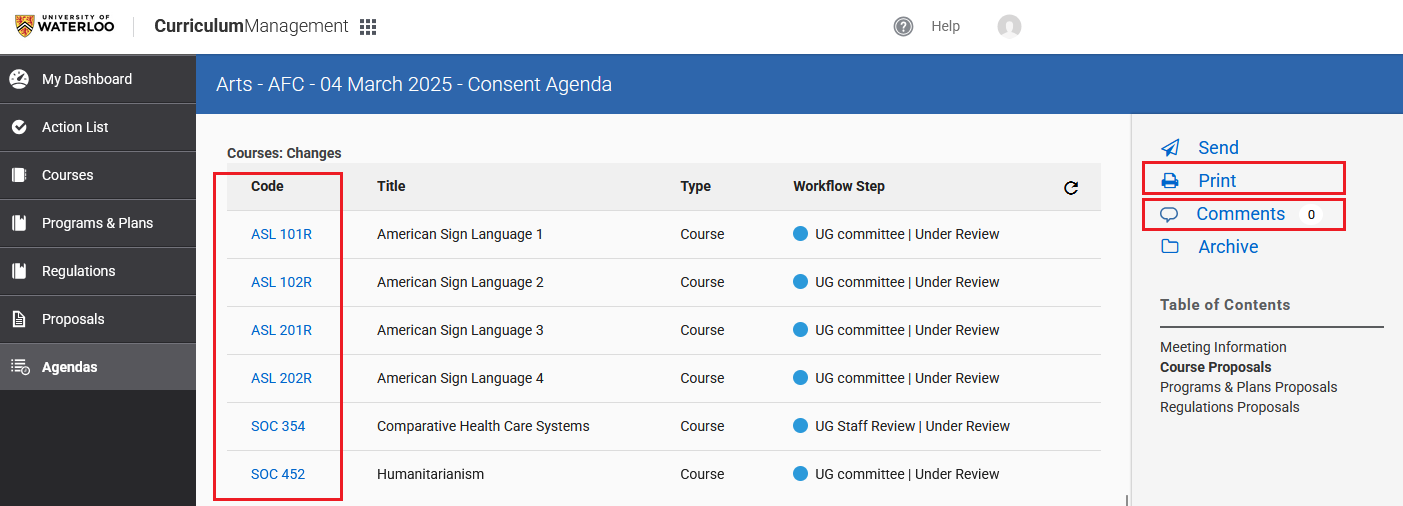The image size is (1403, 506).
Task: Refresh the workflow step column
Action: [1071, 187]
